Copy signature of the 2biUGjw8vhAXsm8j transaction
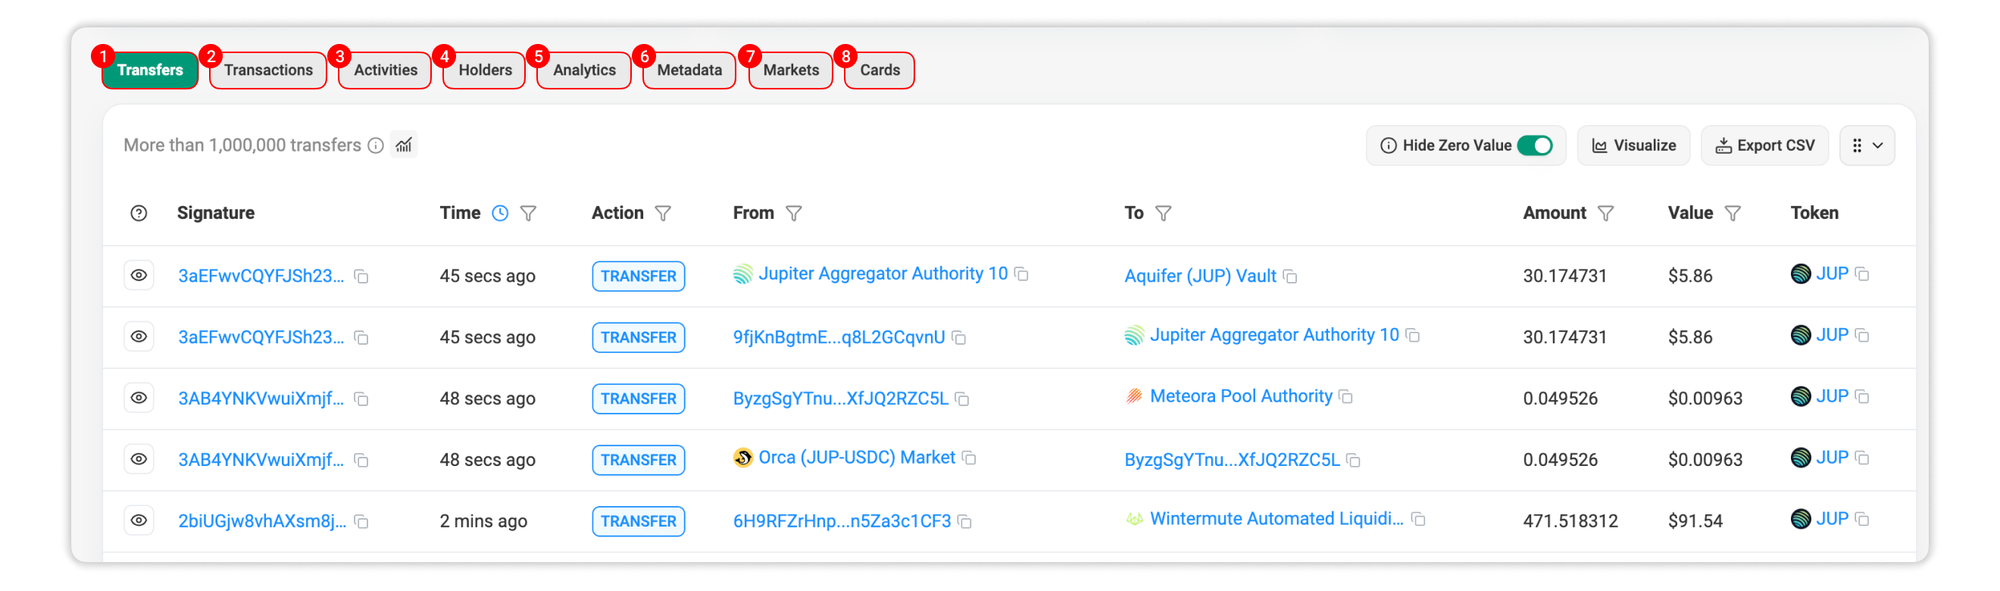 (362, 522)
